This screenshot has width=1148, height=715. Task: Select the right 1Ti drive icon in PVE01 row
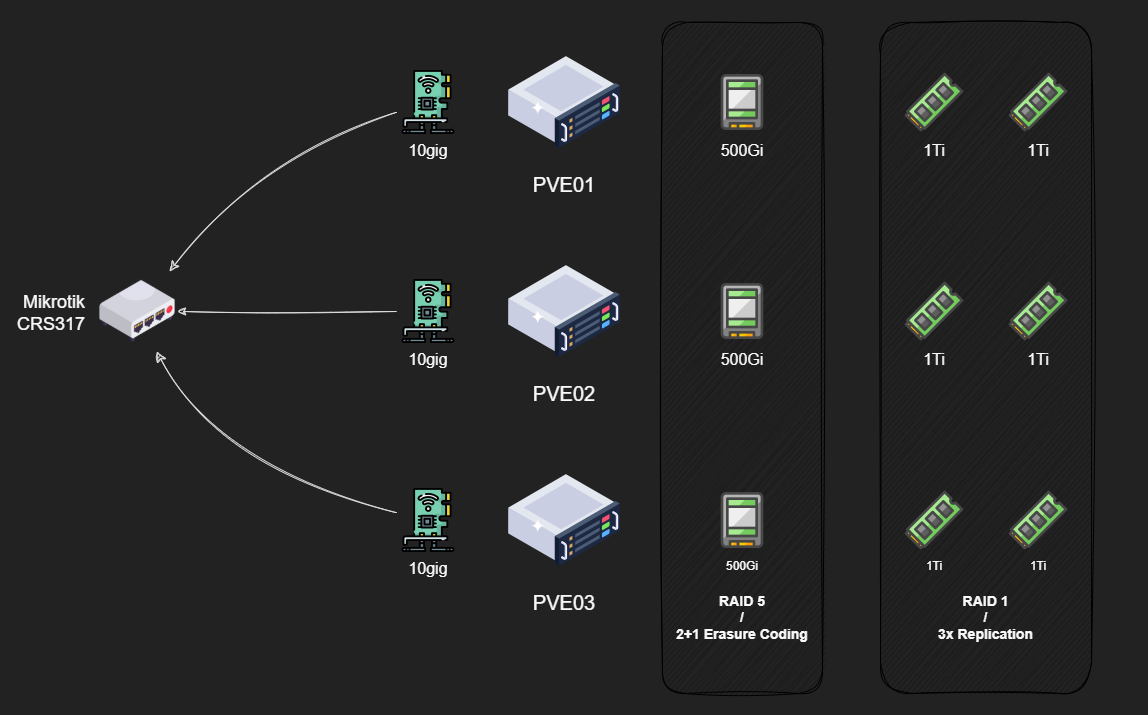1038,102
